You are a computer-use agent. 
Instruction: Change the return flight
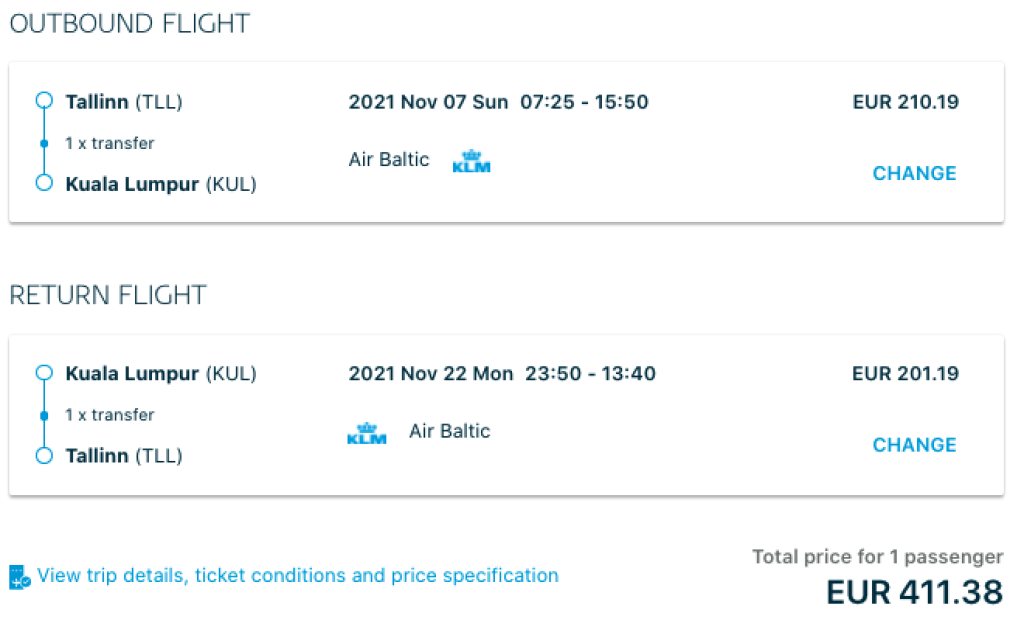tap(914, 445)
